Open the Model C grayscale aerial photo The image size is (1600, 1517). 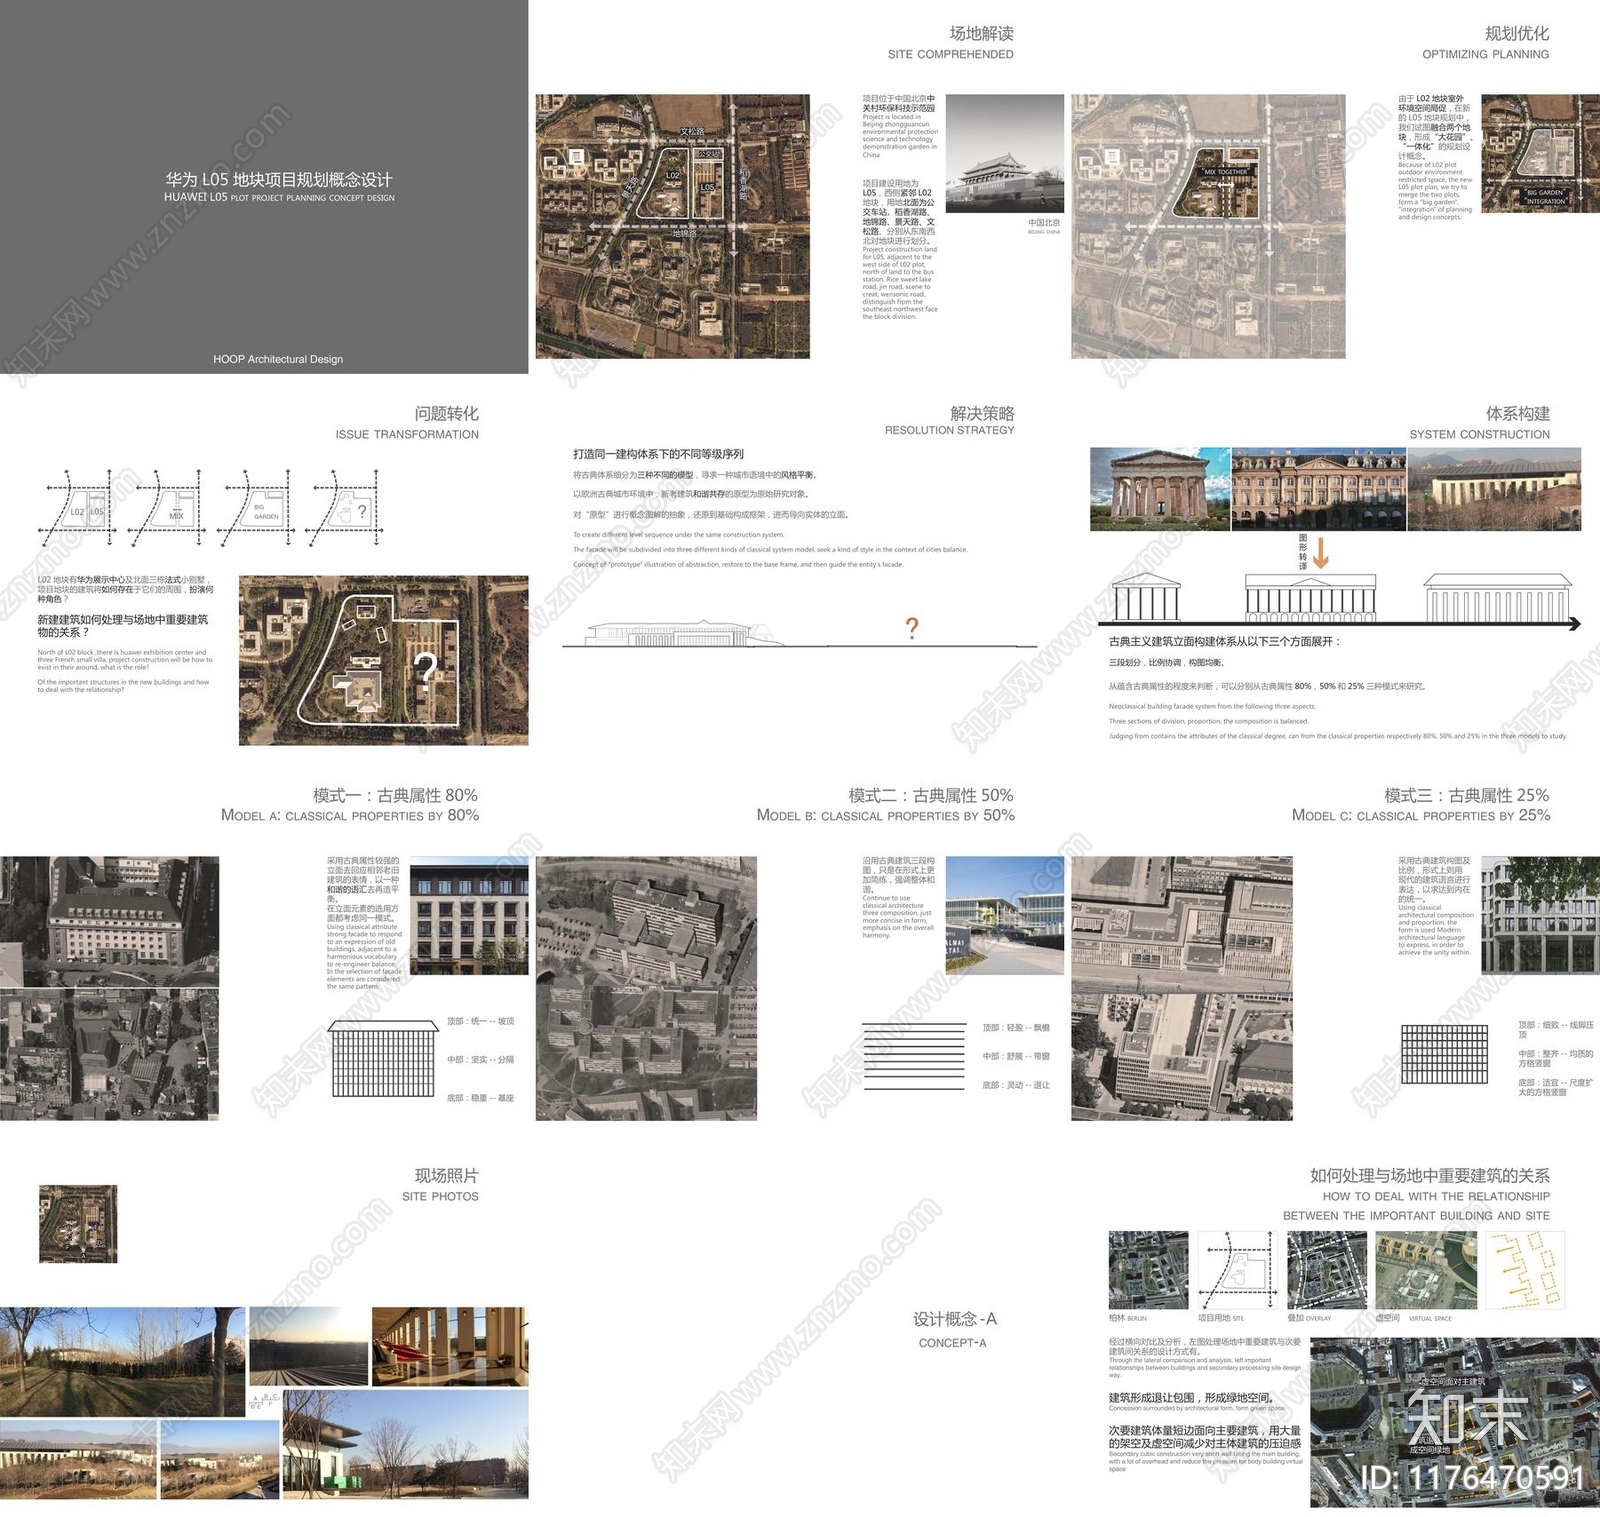tap(1181, 988)
